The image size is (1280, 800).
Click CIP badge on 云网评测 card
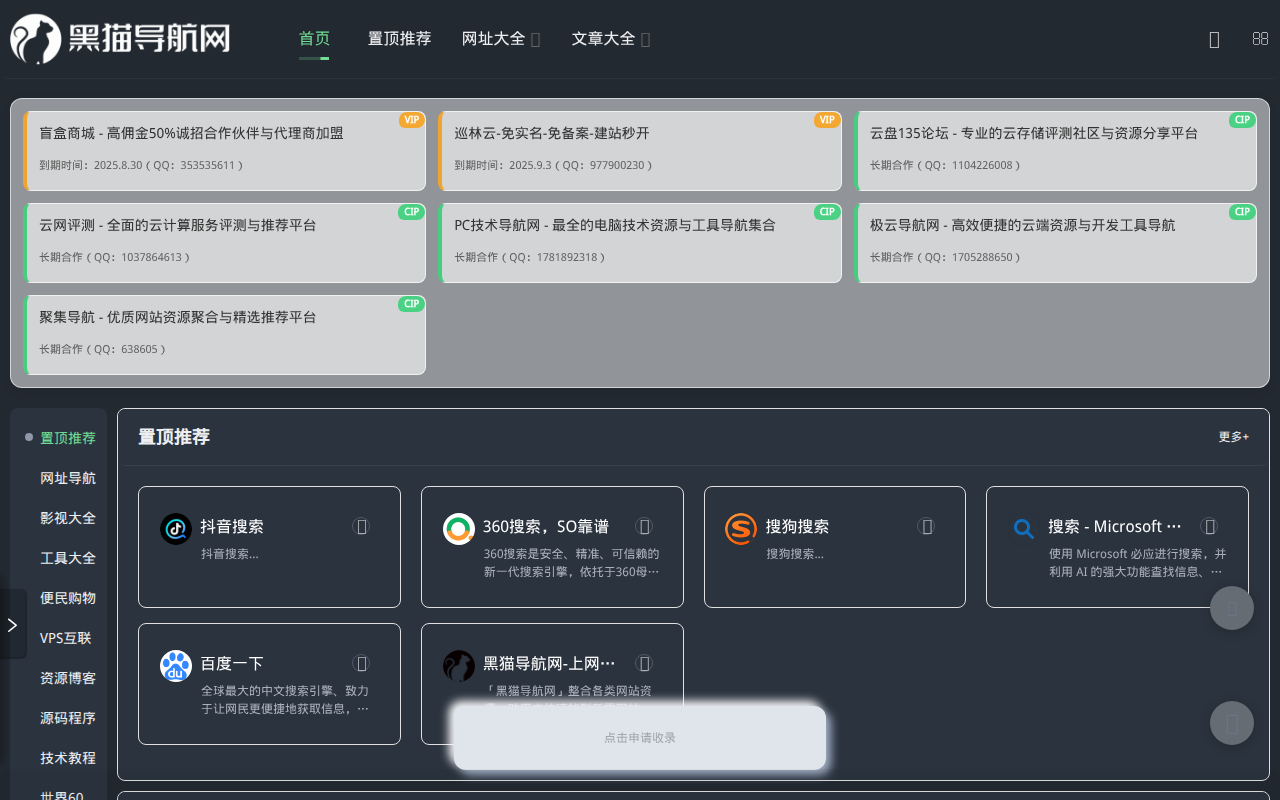coord(411,212)
